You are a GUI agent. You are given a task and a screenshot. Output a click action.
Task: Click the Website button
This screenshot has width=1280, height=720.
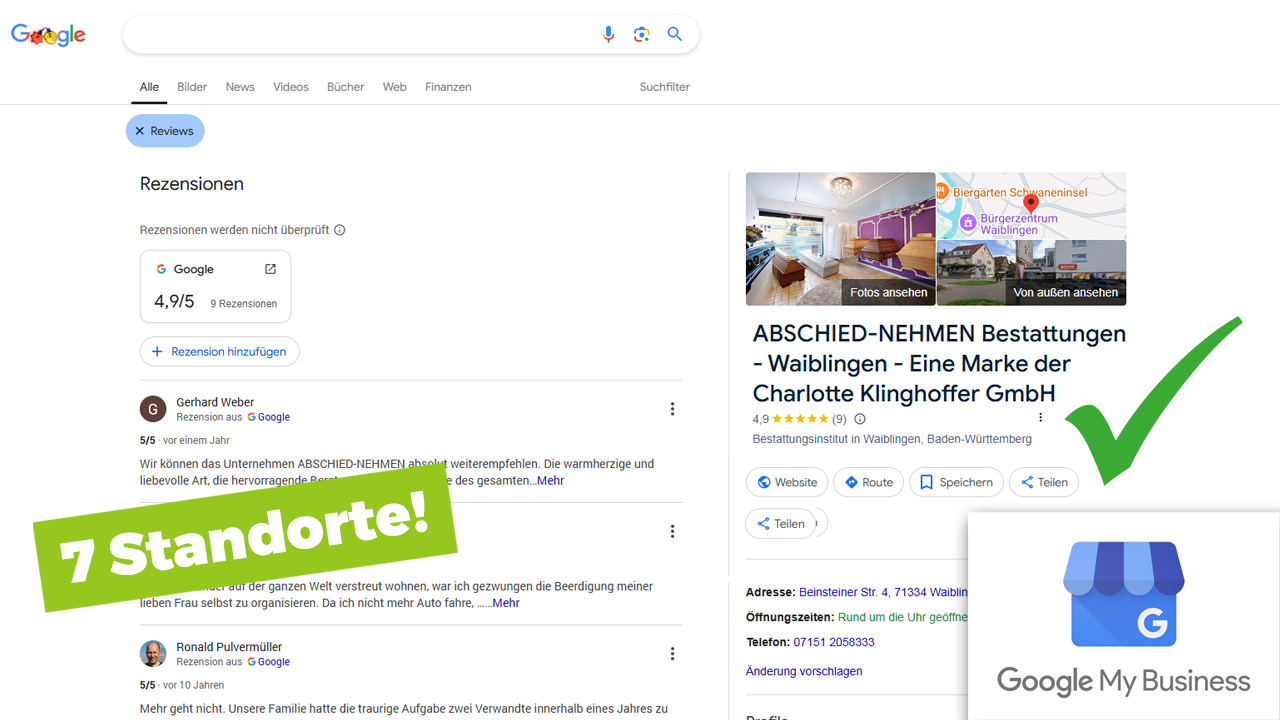click(786, 482)
